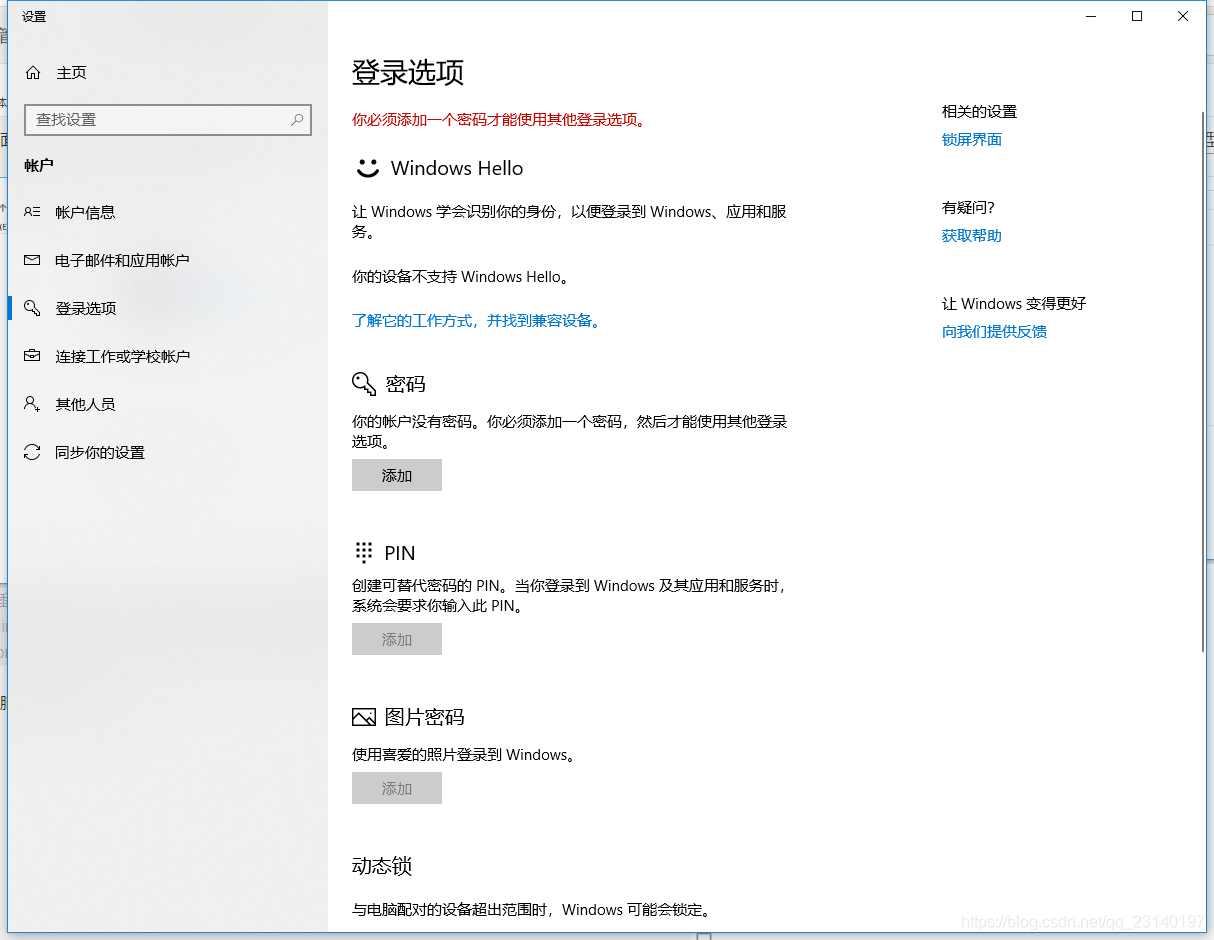
Task: Click the 有疑问? heading
Action: [x=968, y=207]
